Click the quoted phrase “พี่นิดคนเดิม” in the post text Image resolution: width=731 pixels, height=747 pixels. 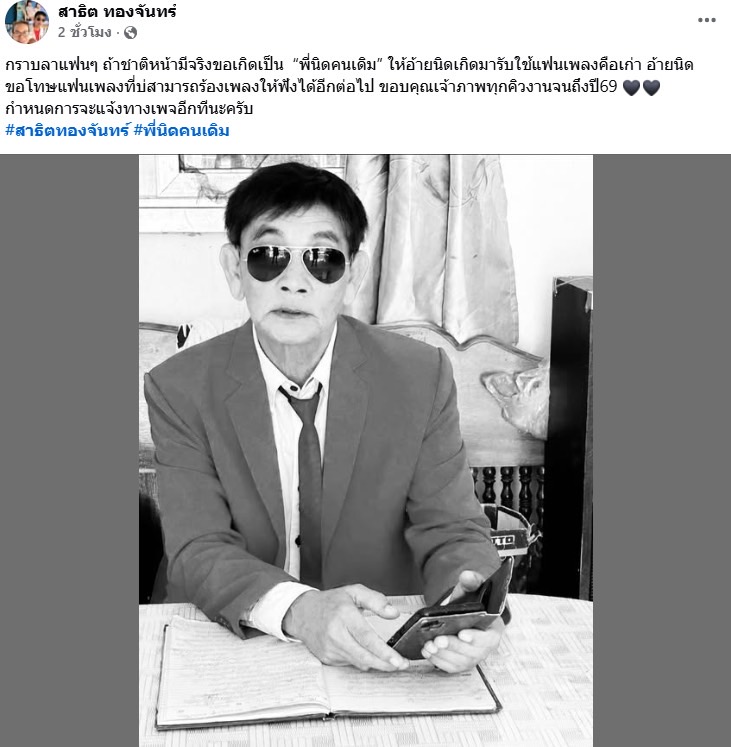coord(338,64)
